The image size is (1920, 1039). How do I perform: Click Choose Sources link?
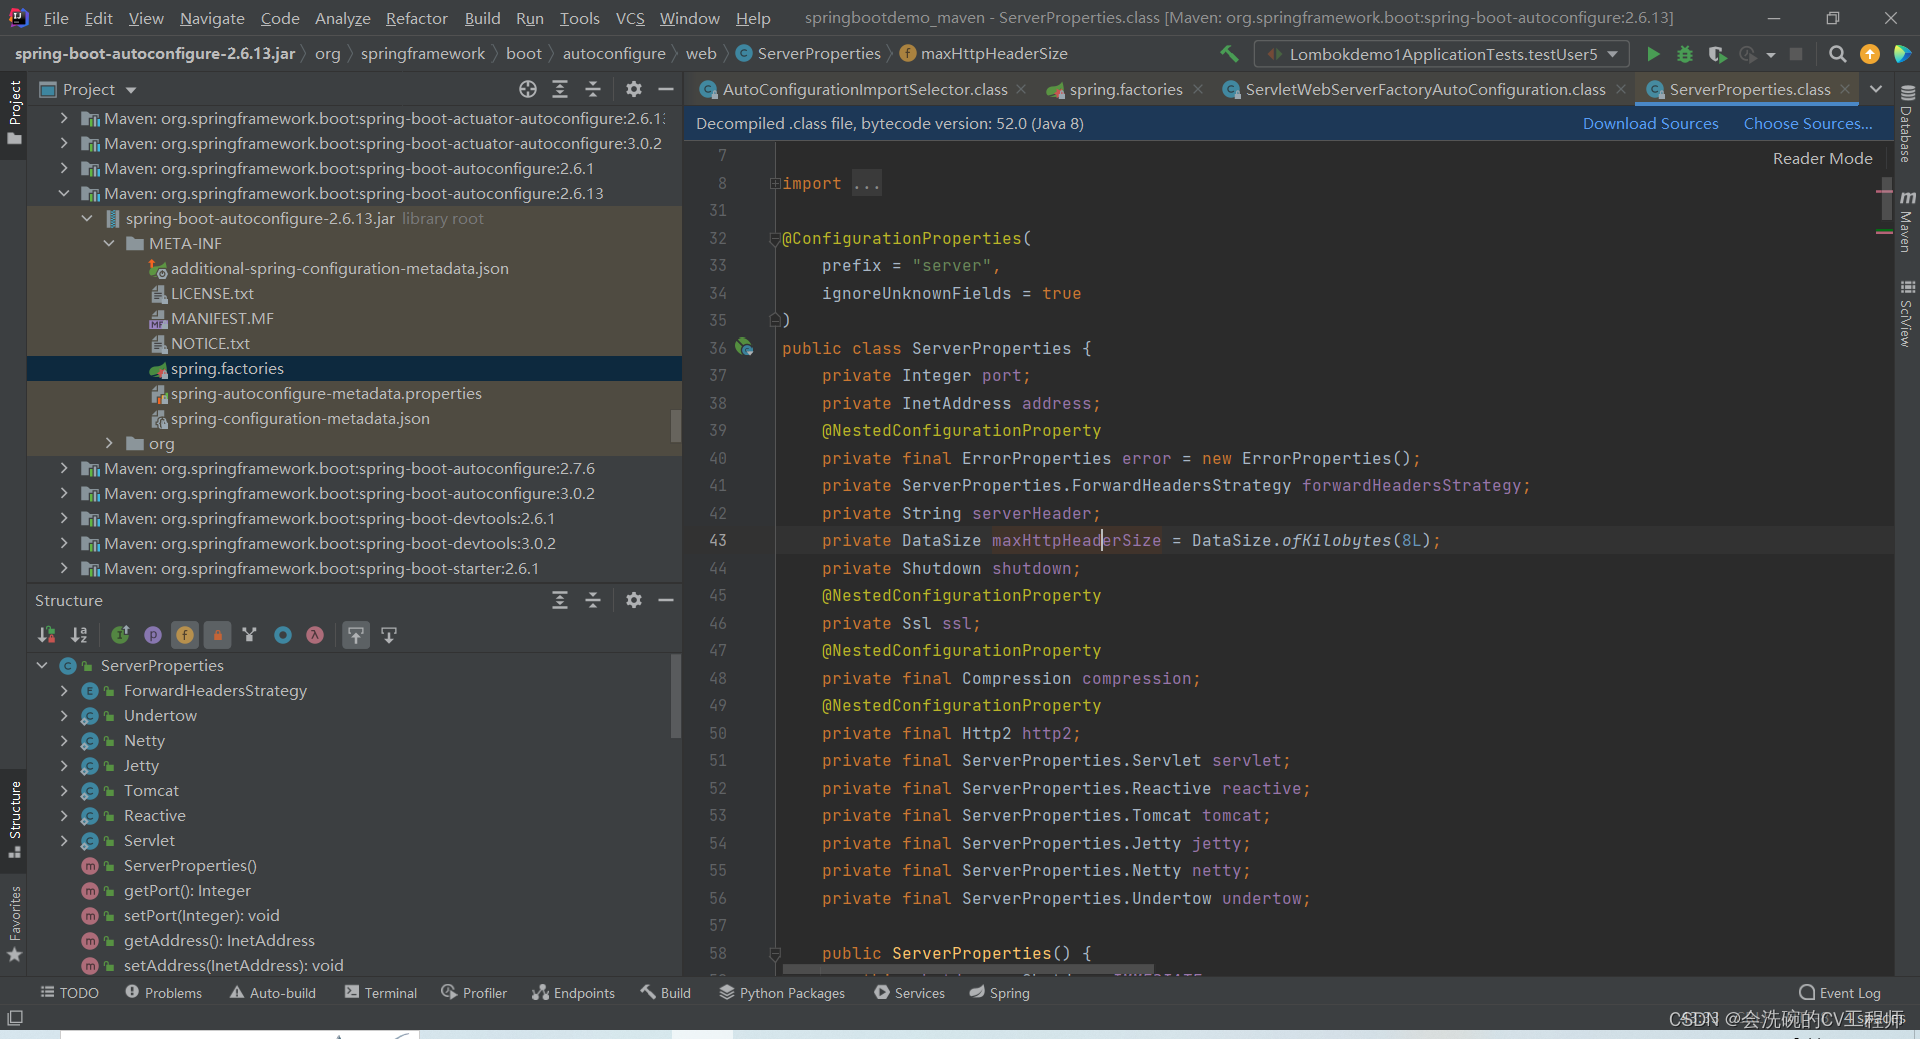point(1808,124)
